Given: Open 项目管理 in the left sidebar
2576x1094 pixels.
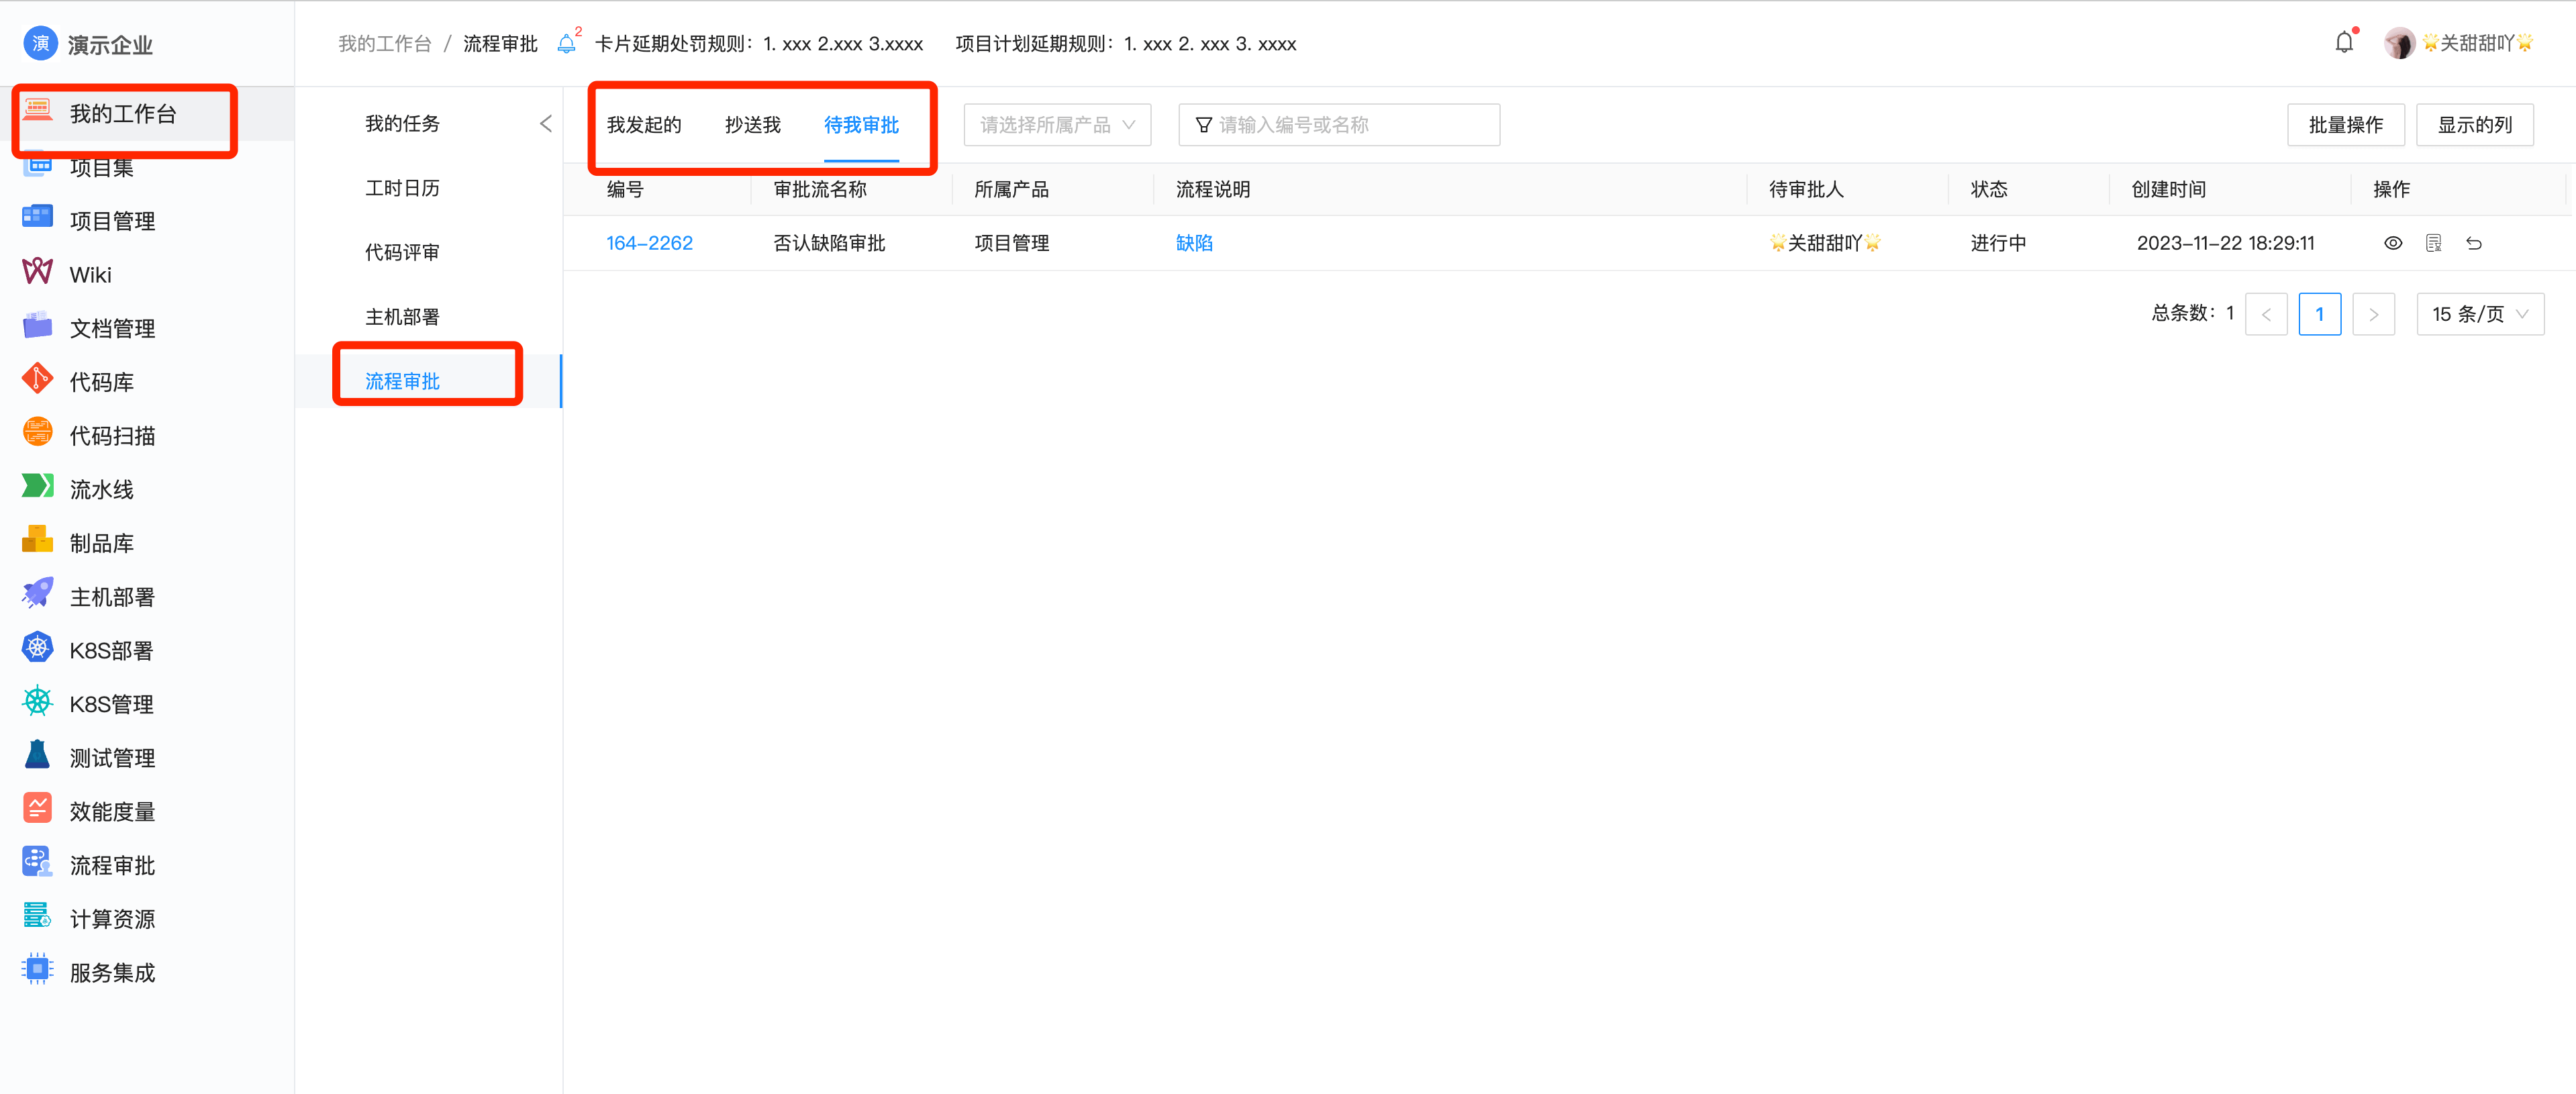Looking at the screenshot, I should [112, 220].
